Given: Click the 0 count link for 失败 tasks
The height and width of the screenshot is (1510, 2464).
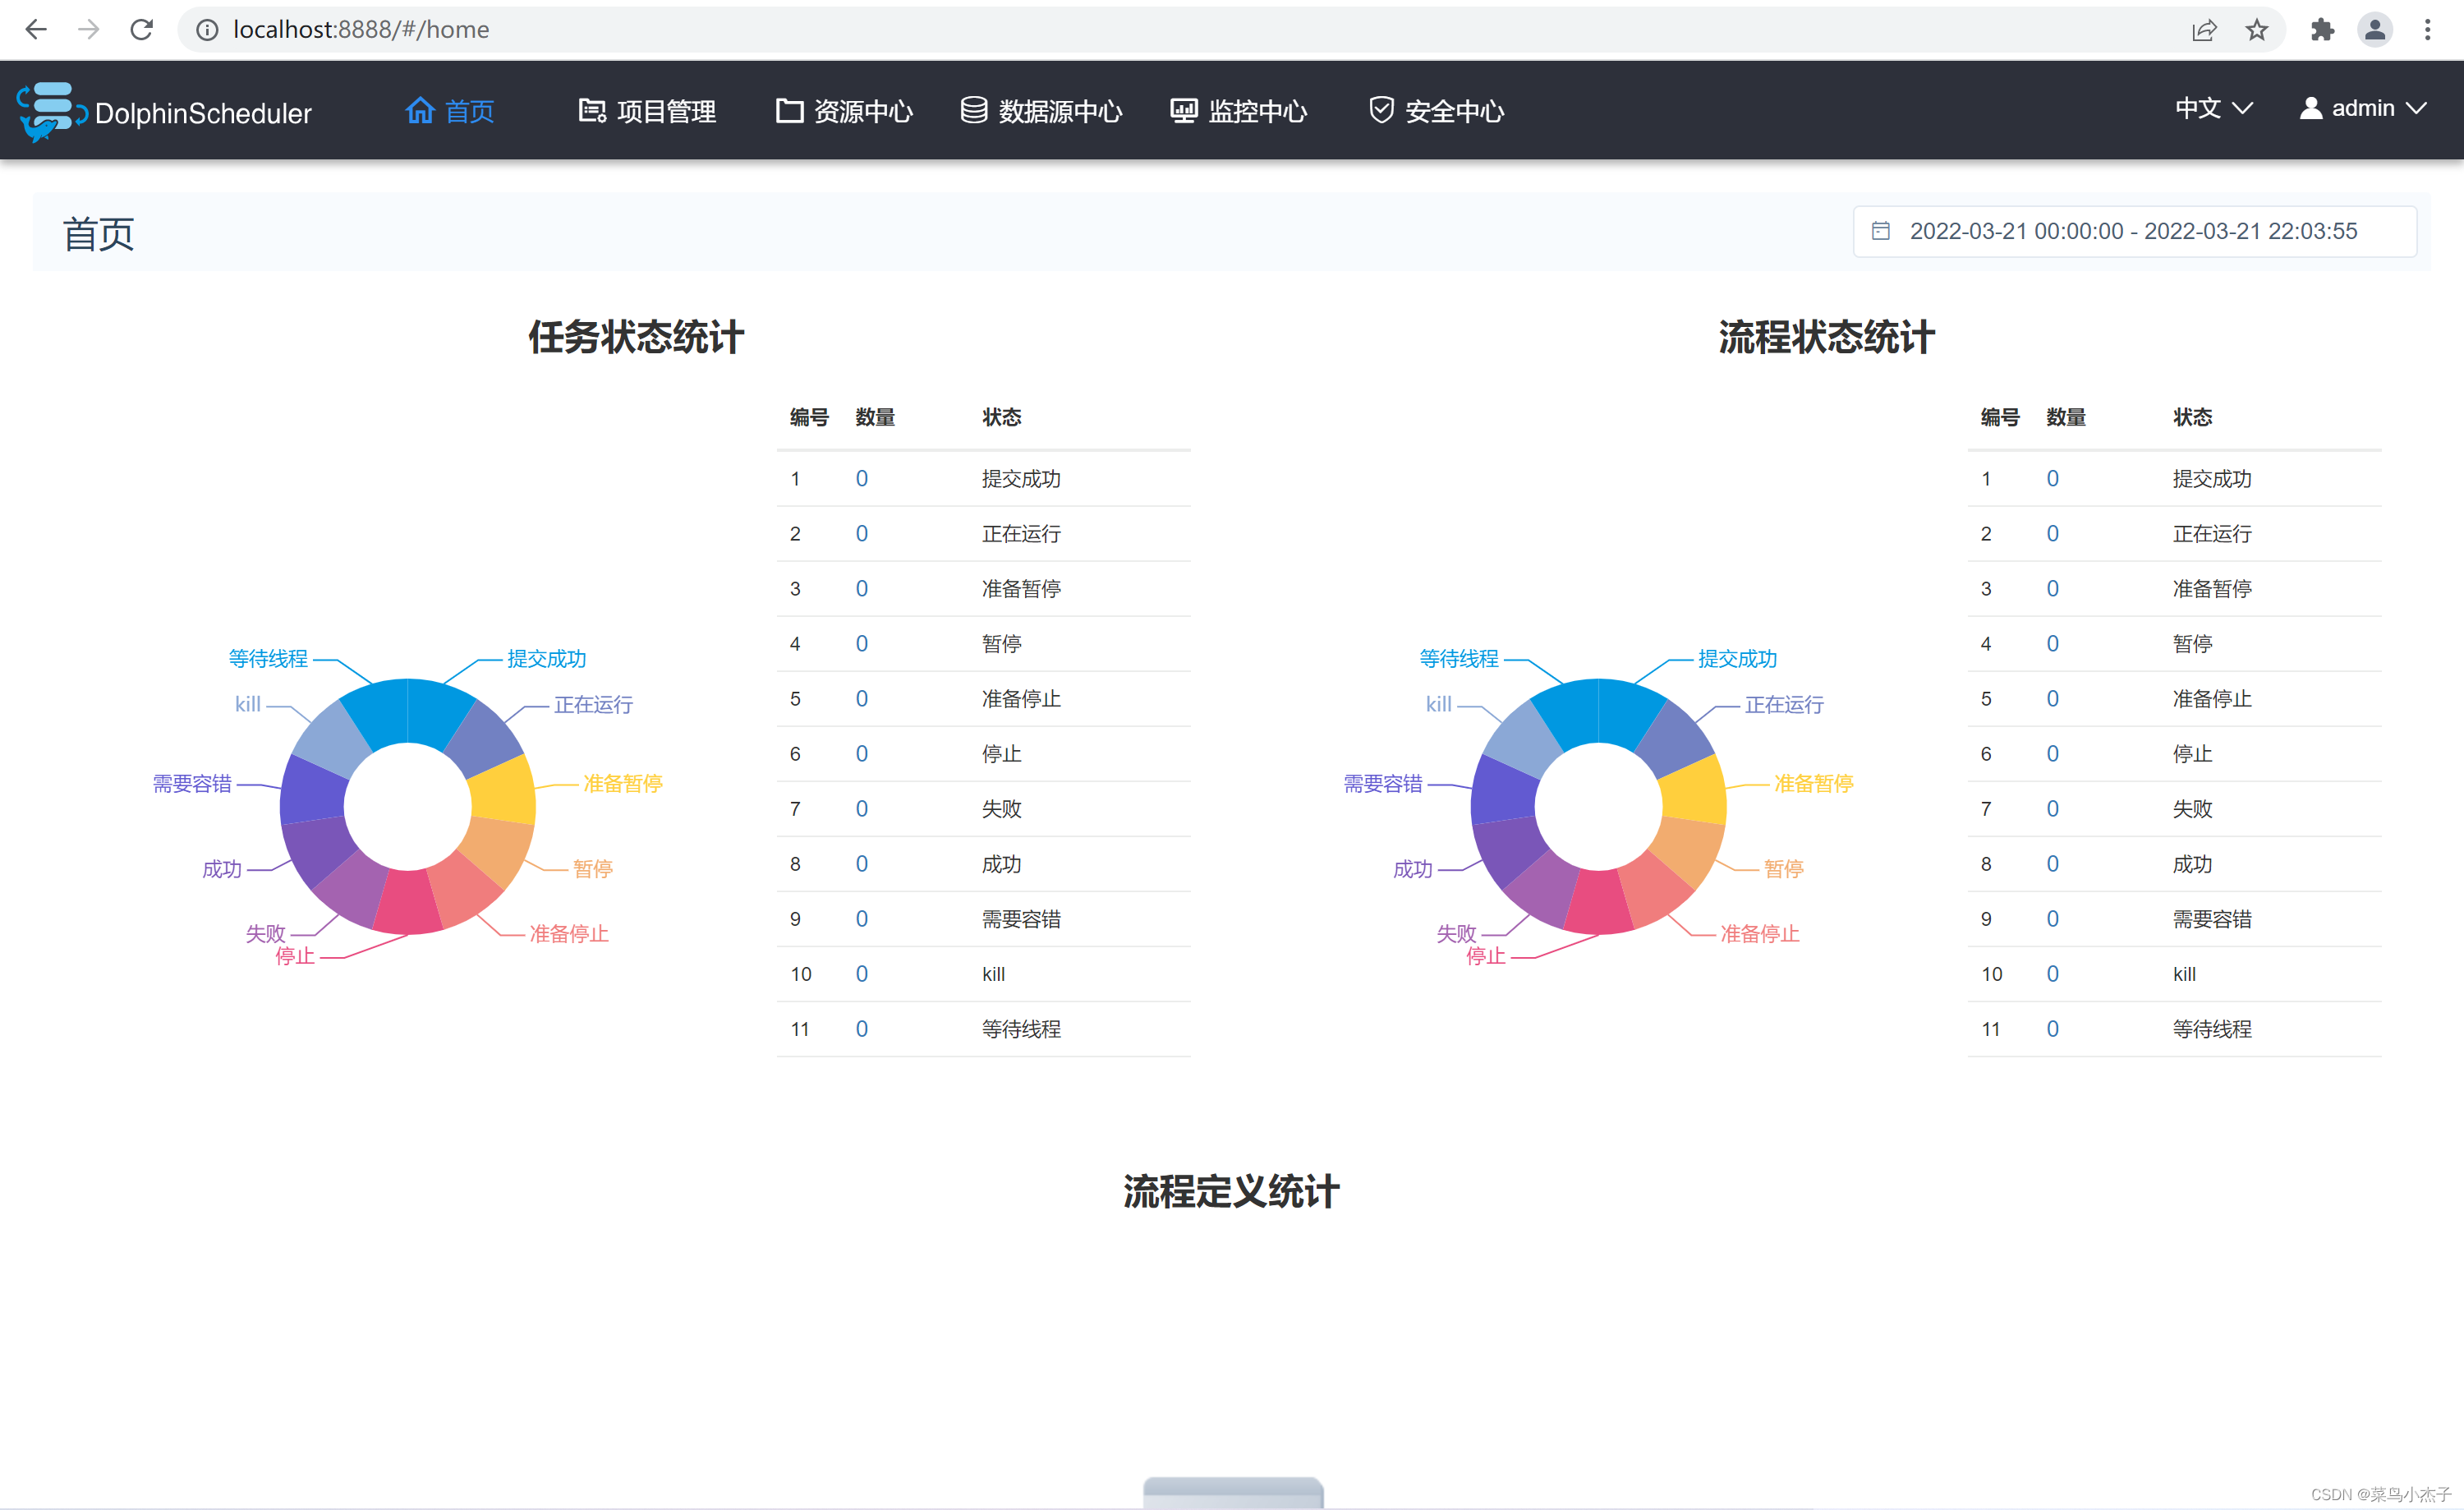Looking at the screenshot, I should 861,808.
